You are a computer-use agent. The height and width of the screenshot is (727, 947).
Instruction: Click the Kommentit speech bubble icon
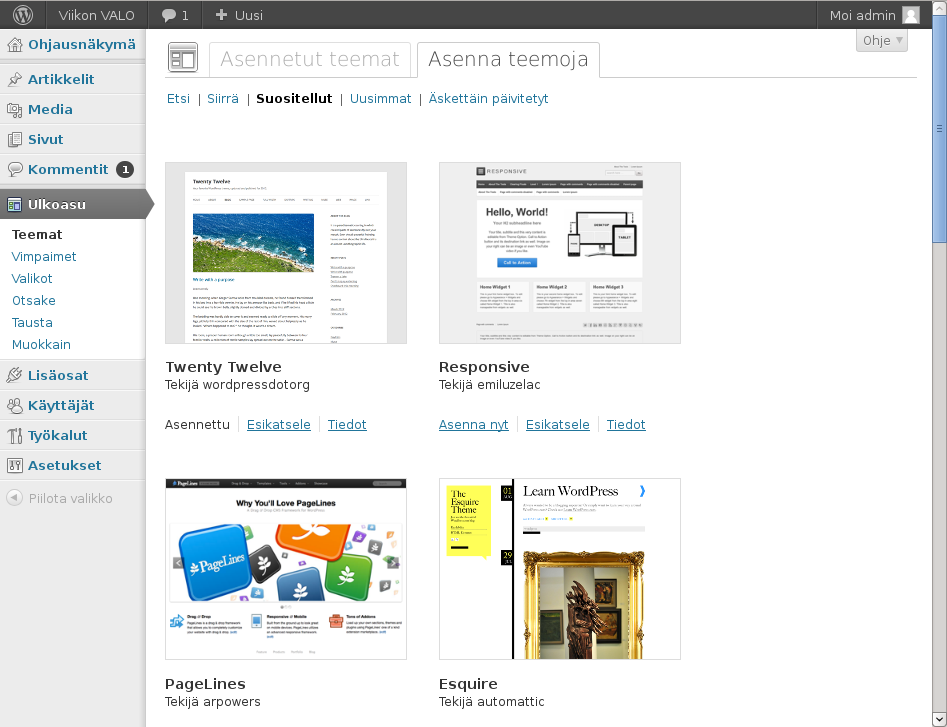pyautogui.click(x=14, y=170)
